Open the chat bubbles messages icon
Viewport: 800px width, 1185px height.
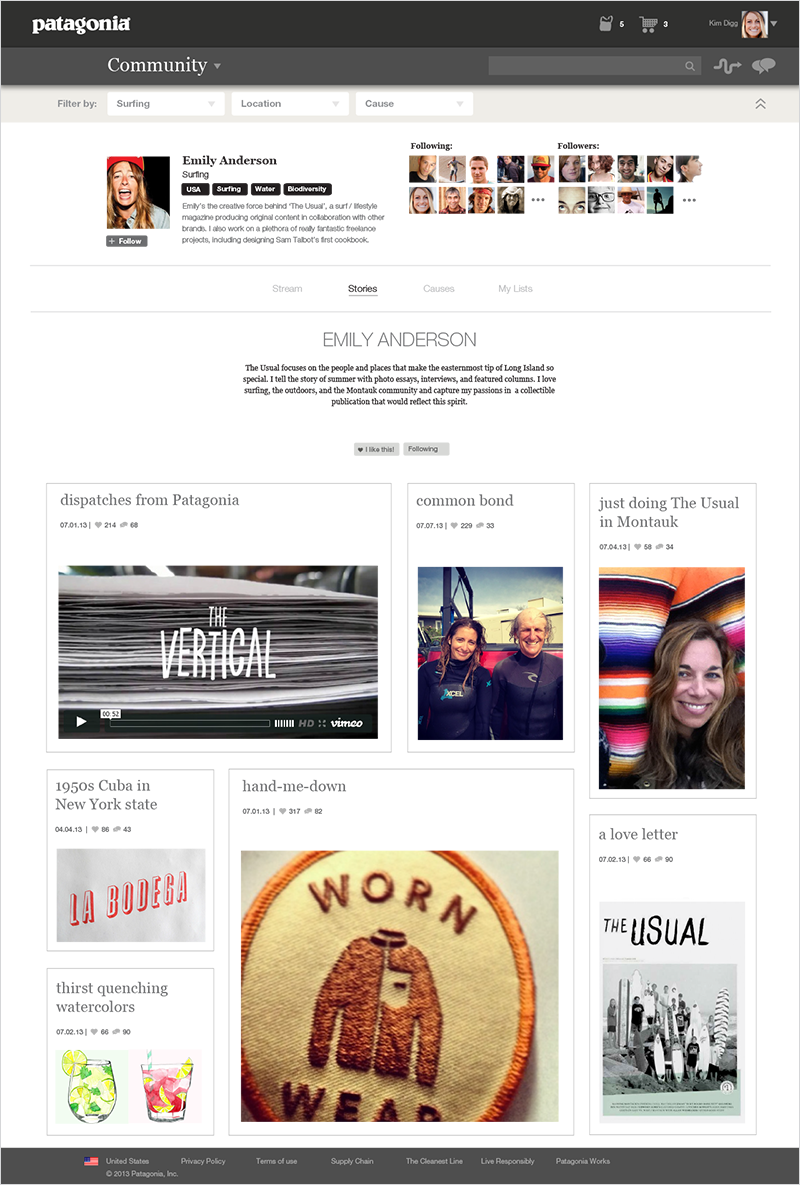[x=764, y=67]
